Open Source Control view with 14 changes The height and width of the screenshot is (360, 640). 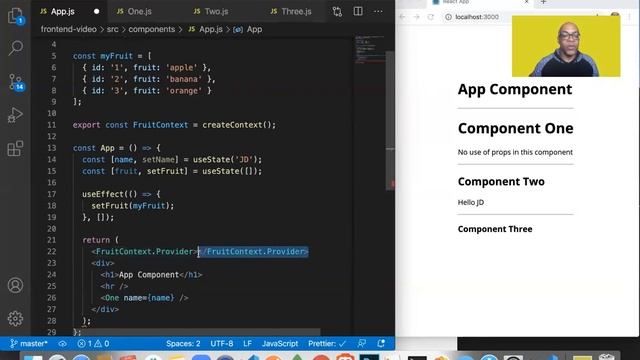tap(16, 82)
